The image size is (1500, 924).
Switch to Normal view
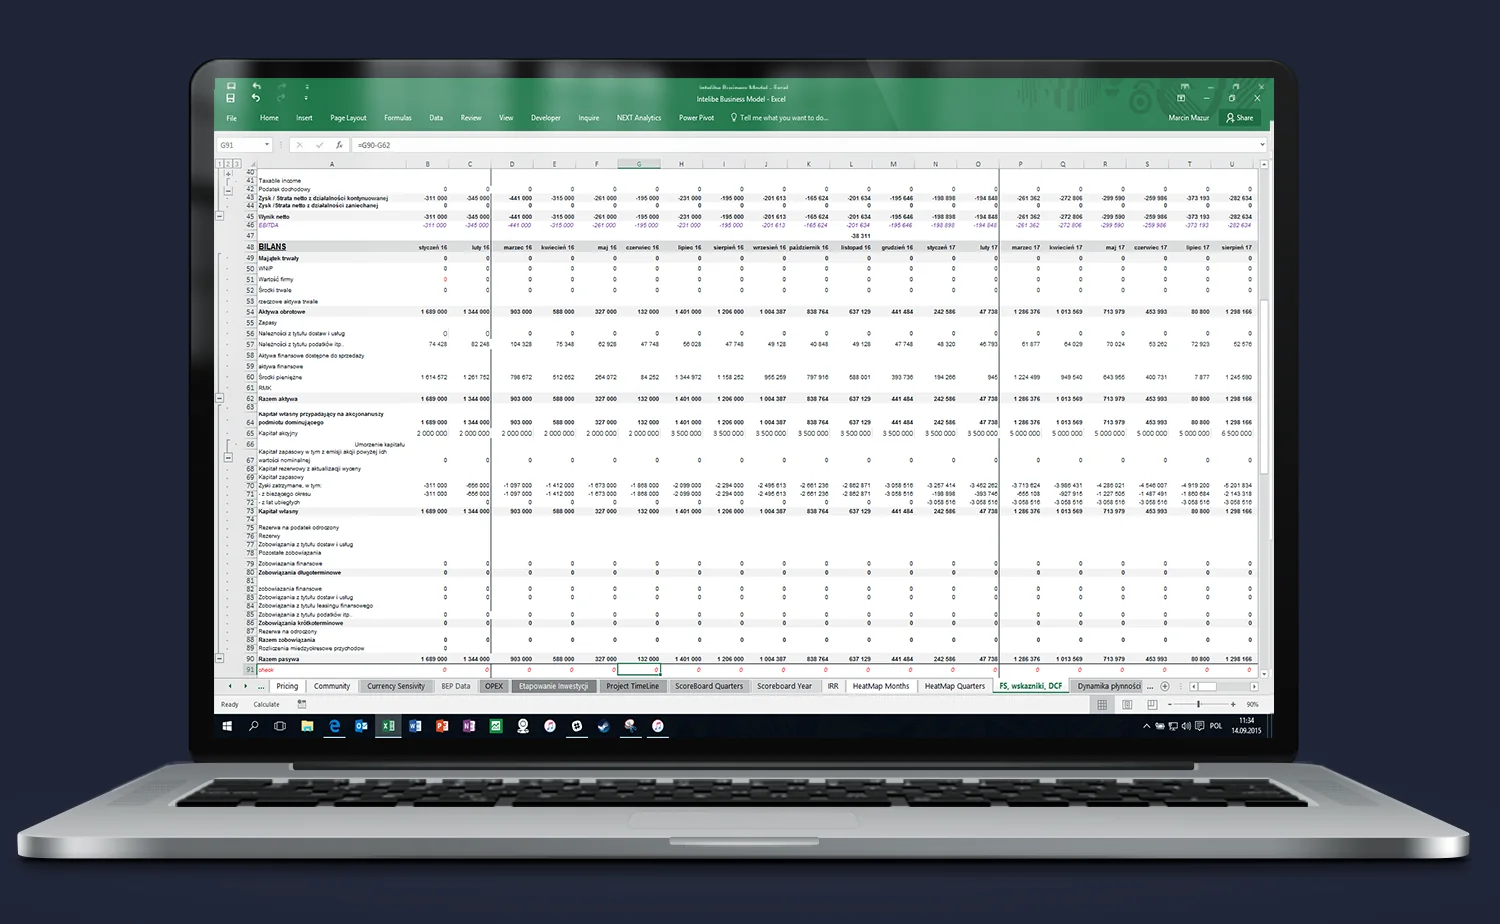point(1102,704)
